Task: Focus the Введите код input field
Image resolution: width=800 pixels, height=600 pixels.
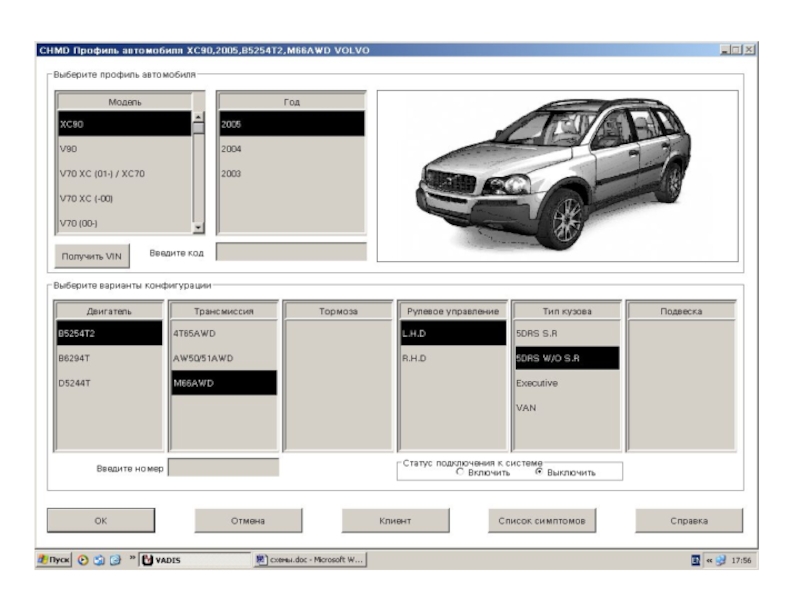Action: (291, 252)
